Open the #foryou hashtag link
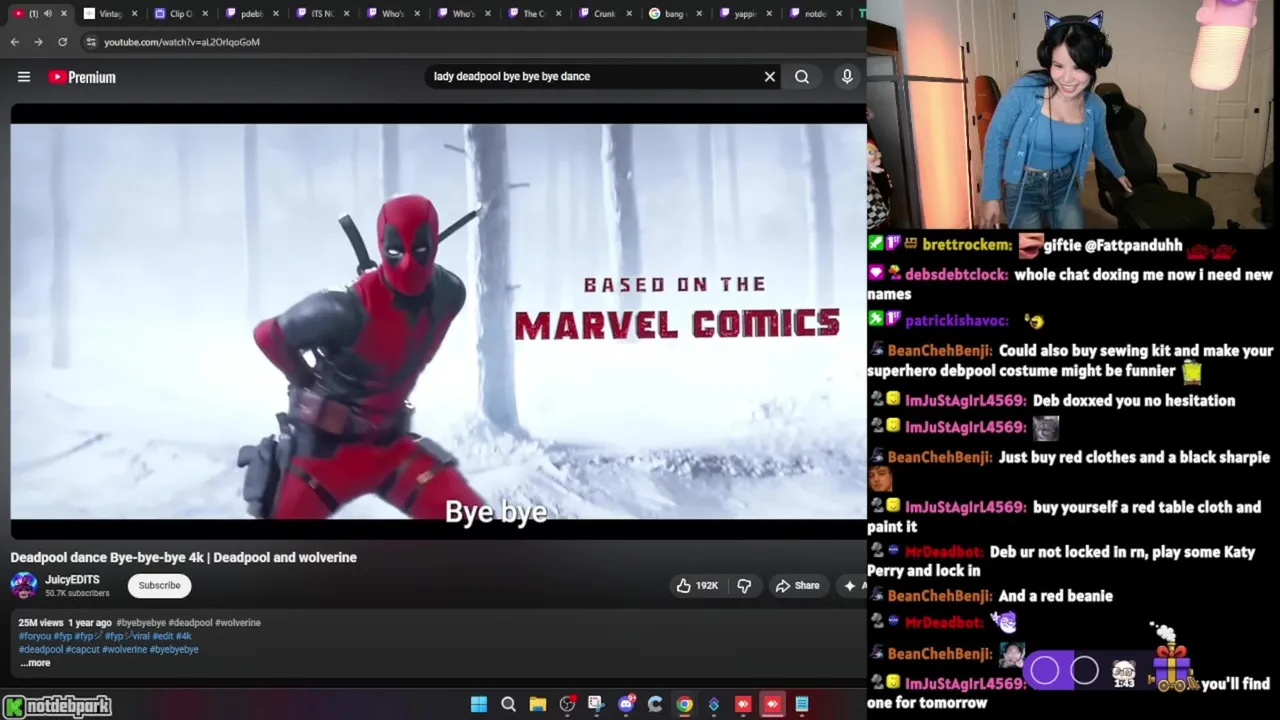This screenshot has width=1280, height=720. (x=35, y=636)
